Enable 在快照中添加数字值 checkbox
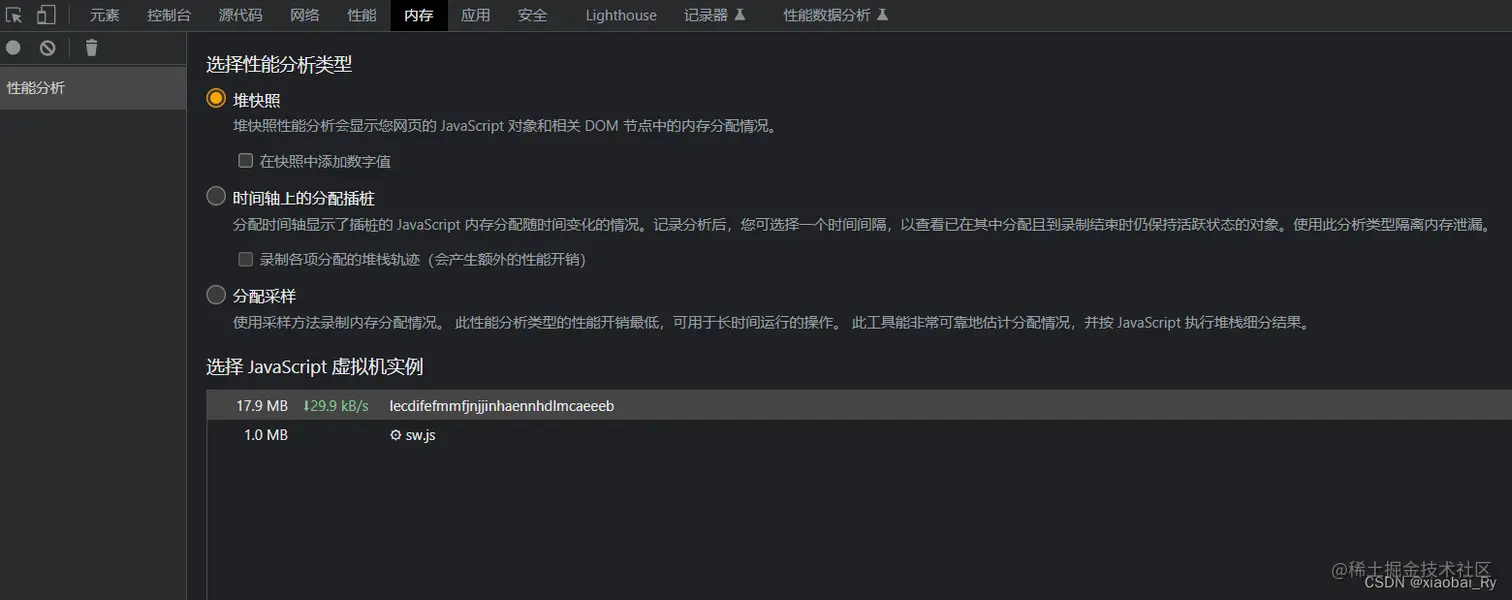 [245, 160]
